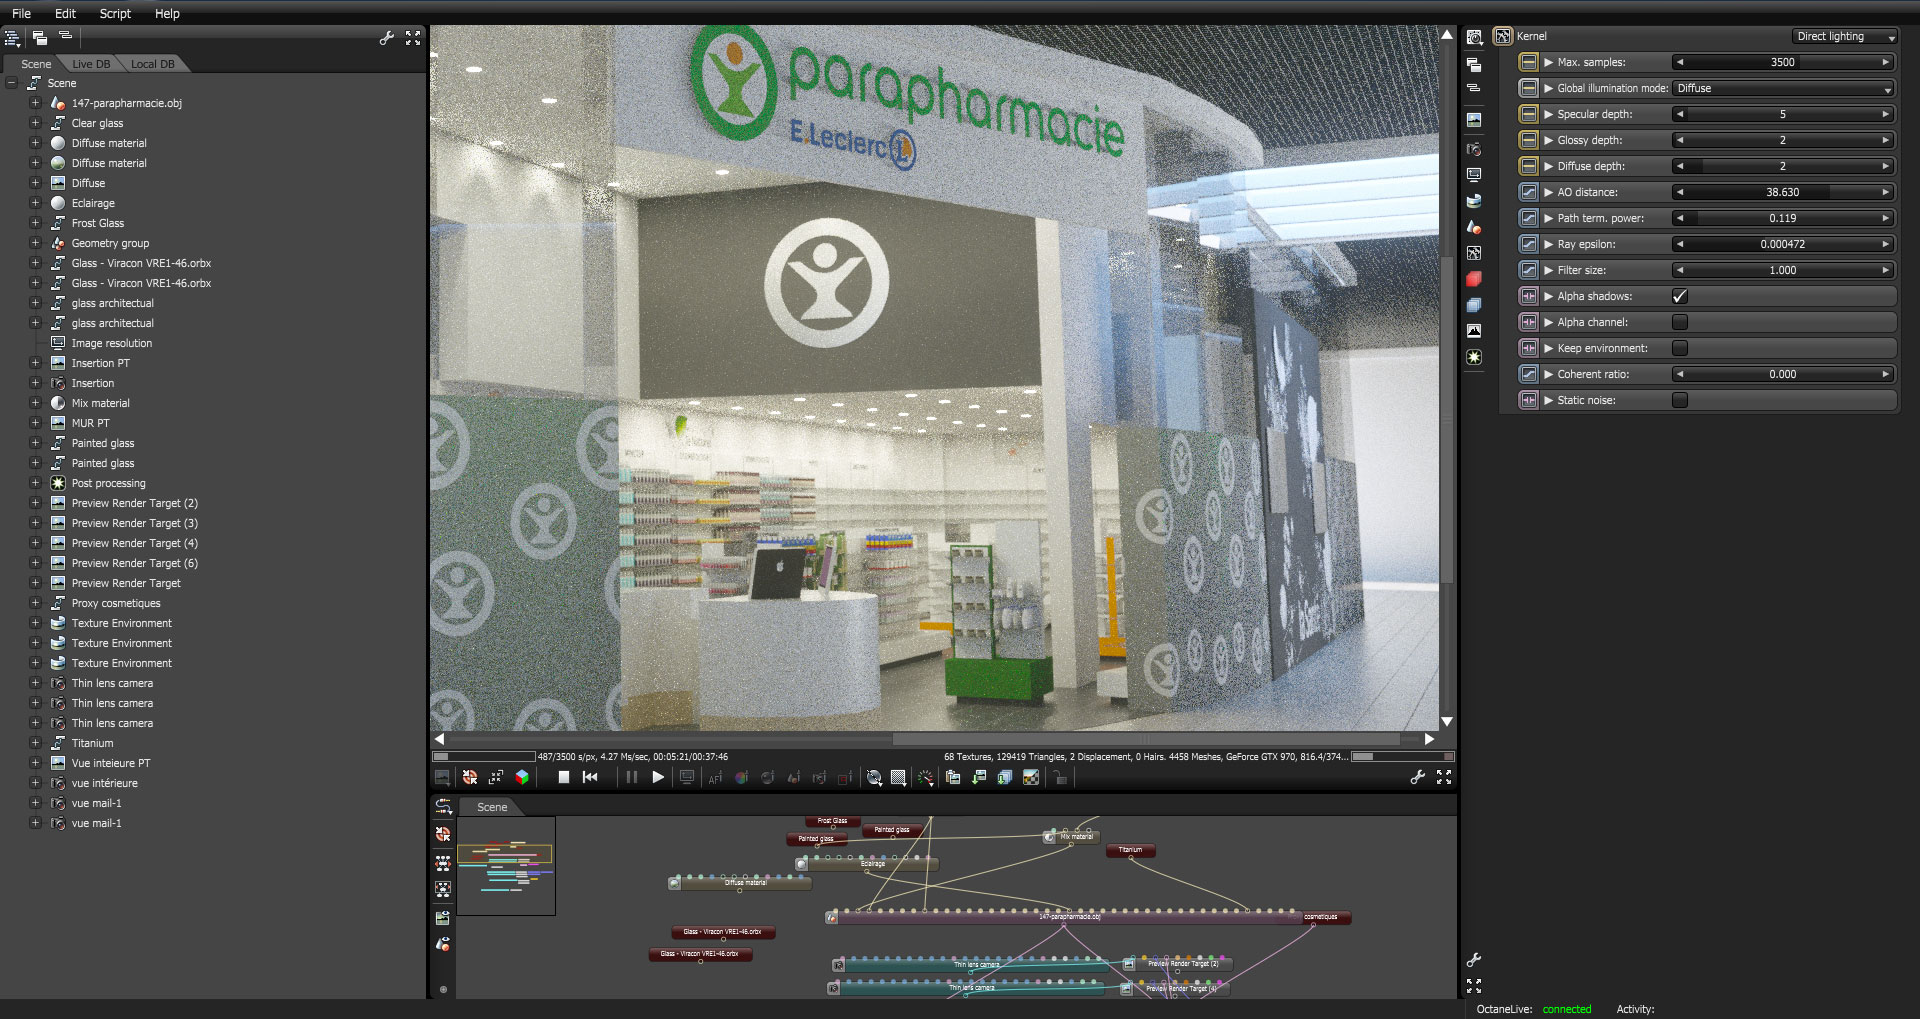
Task: Switch to the Local DB tab
Action: point(152,64)
